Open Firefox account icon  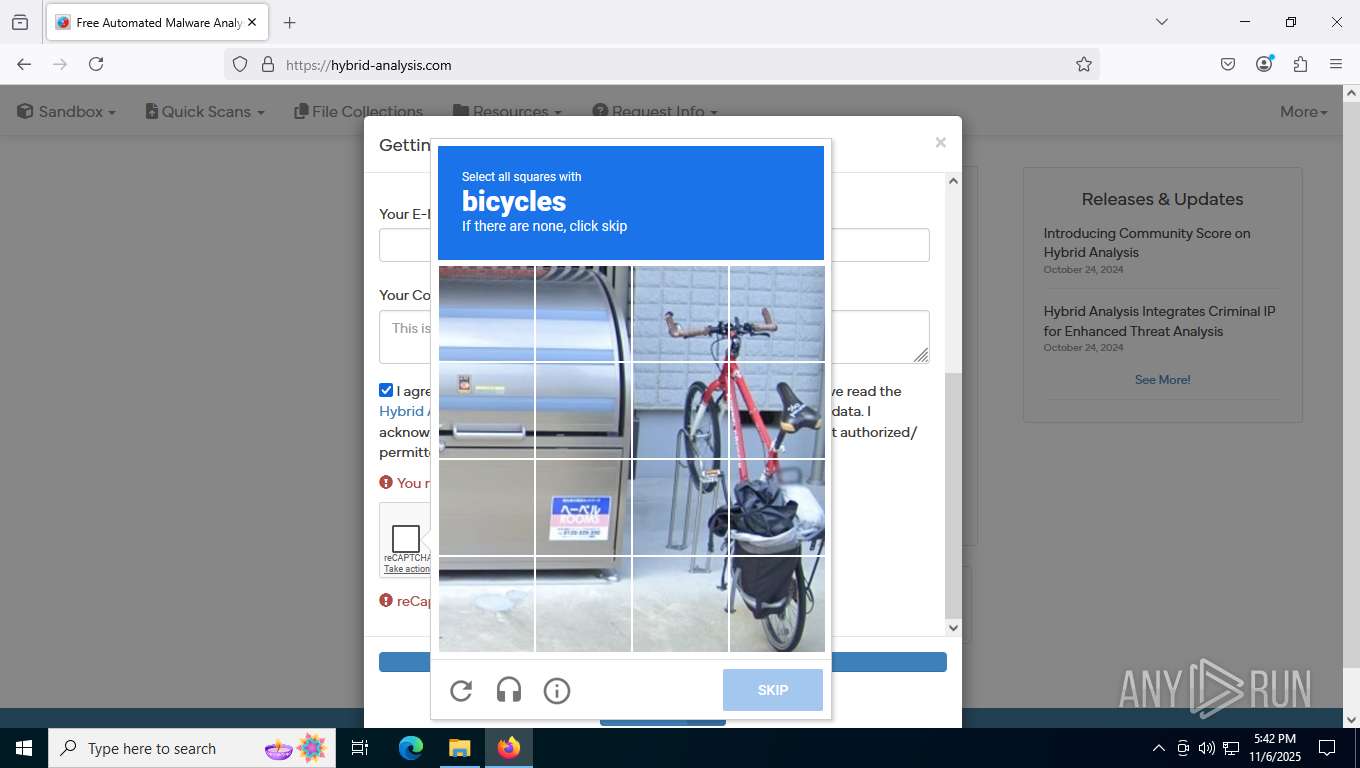1264,64
